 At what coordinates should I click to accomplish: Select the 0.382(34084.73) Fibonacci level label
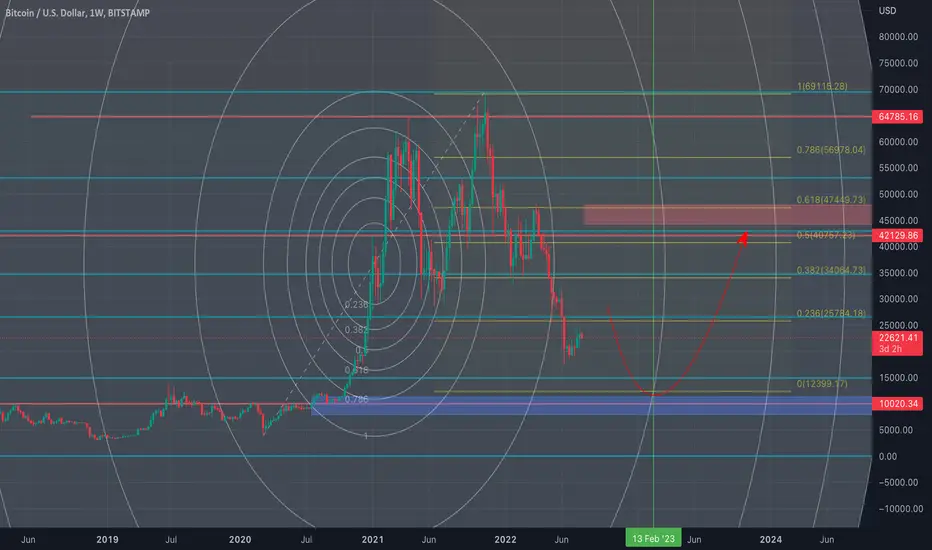point(831,270)
